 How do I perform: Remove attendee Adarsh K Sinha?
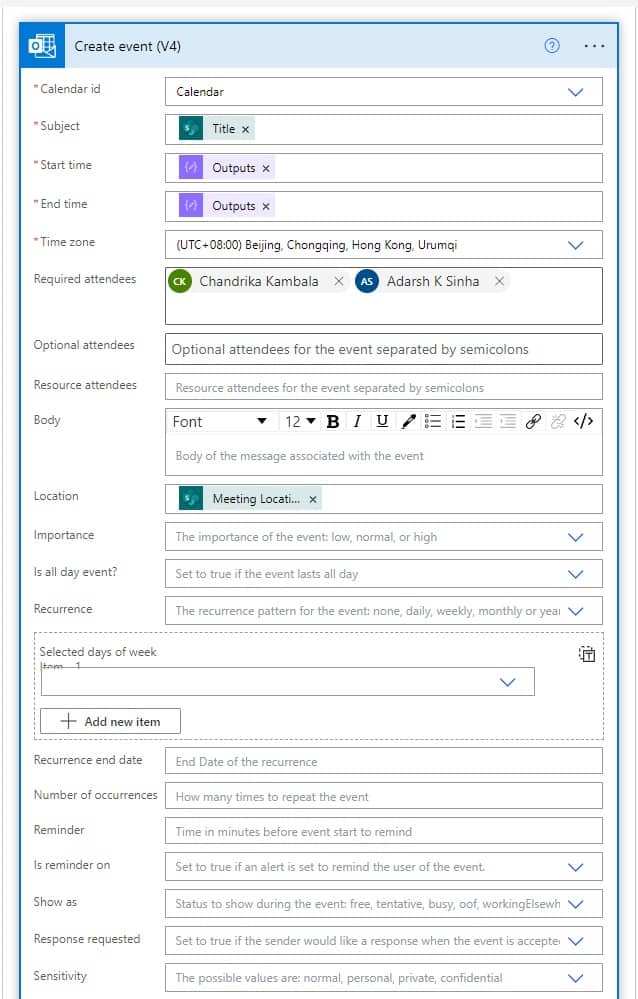pos(500,281)
